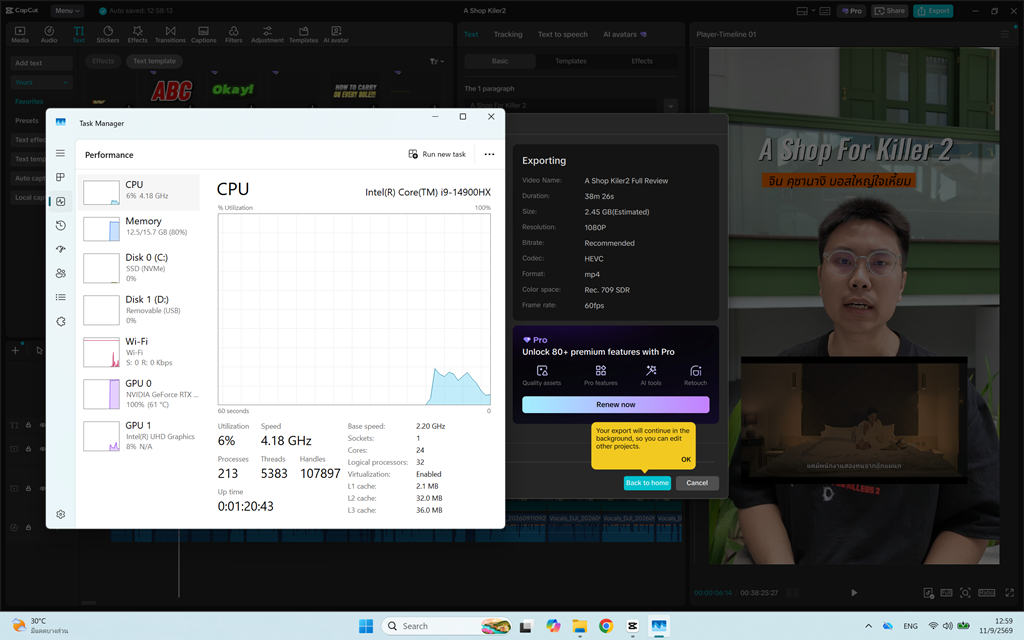Open Filters panel in CapCut toolbar

coord(233,35)
